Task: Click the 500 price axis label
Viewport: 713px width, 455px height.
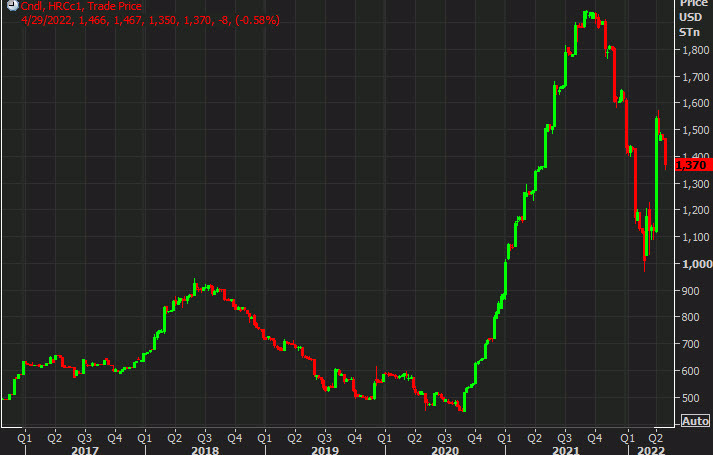Action: (692, 398)
